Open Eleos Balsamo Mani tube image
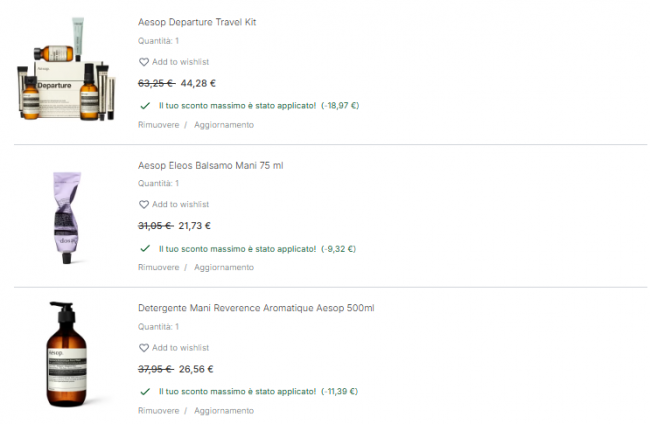Image resolution: width=650 pixels, height=424 pixels. [x=62, y=216]
